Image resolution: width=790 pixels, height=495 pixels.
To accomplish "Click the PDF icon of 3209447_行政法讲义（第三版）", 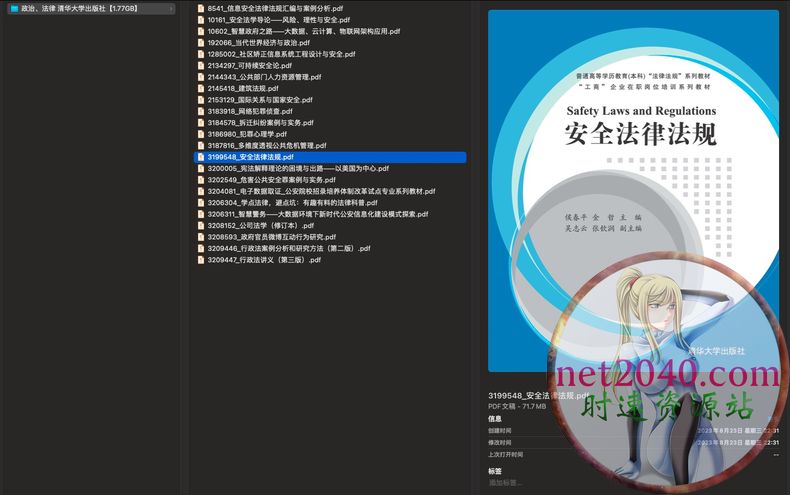I will [x=201, y=260].
